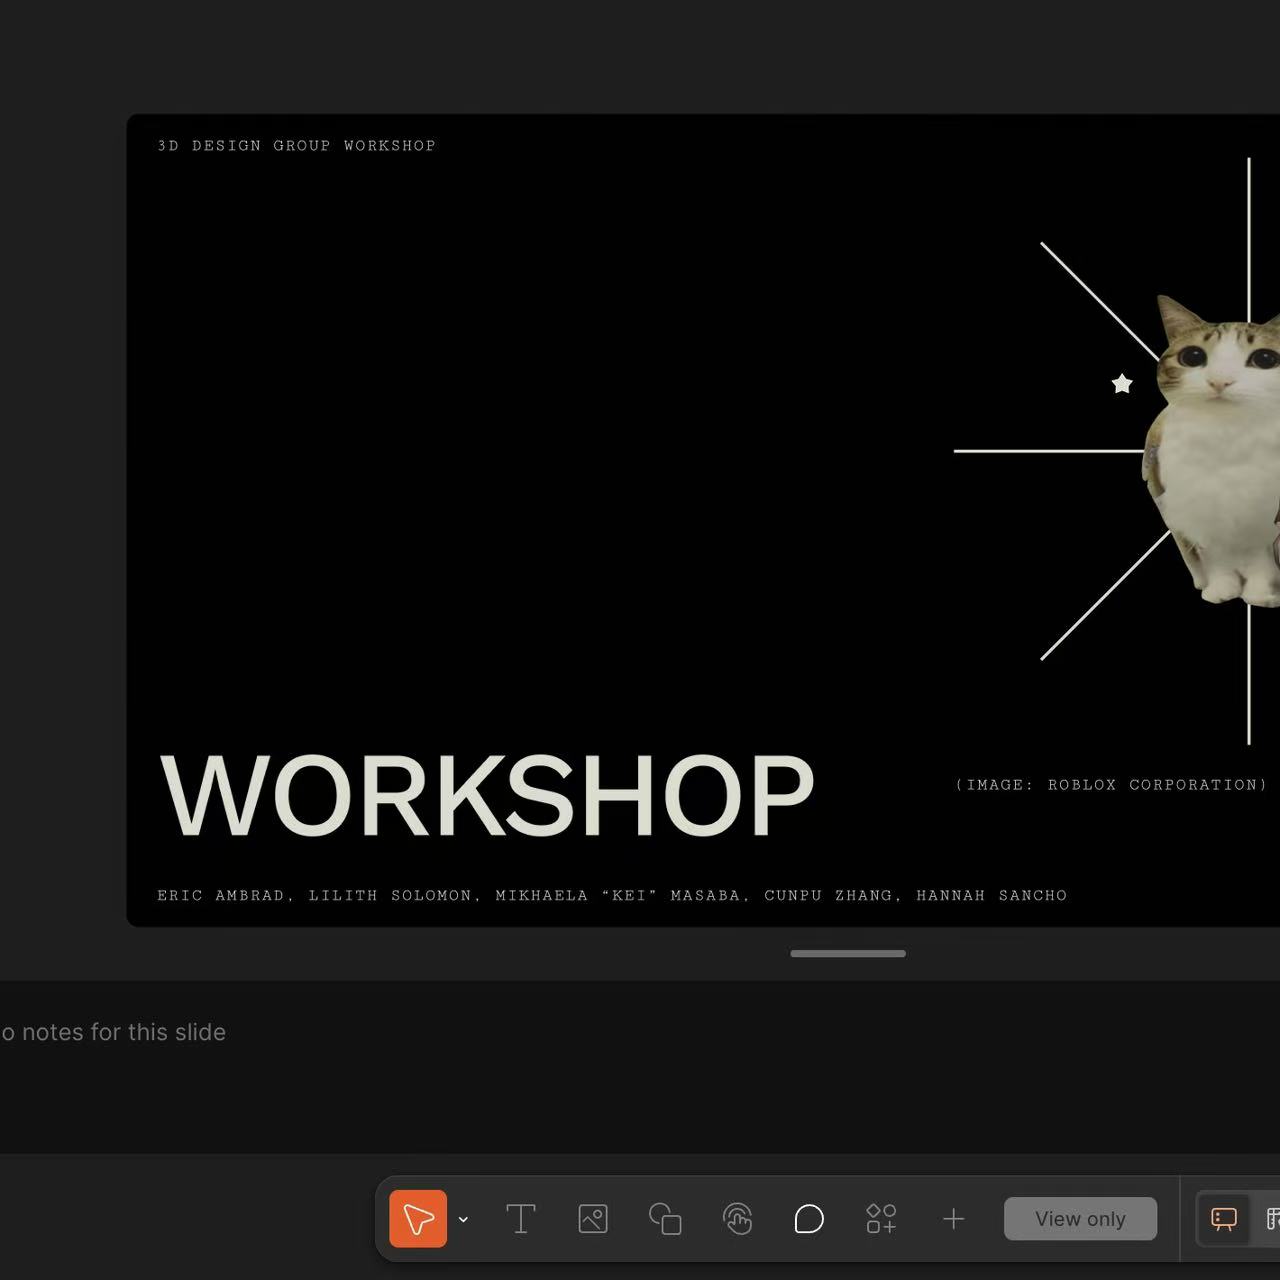This screenshot has width=1280, height=1280.
Task: Choose the Image insert tool
Action: pyautogui.click(x=593, y=1219)
